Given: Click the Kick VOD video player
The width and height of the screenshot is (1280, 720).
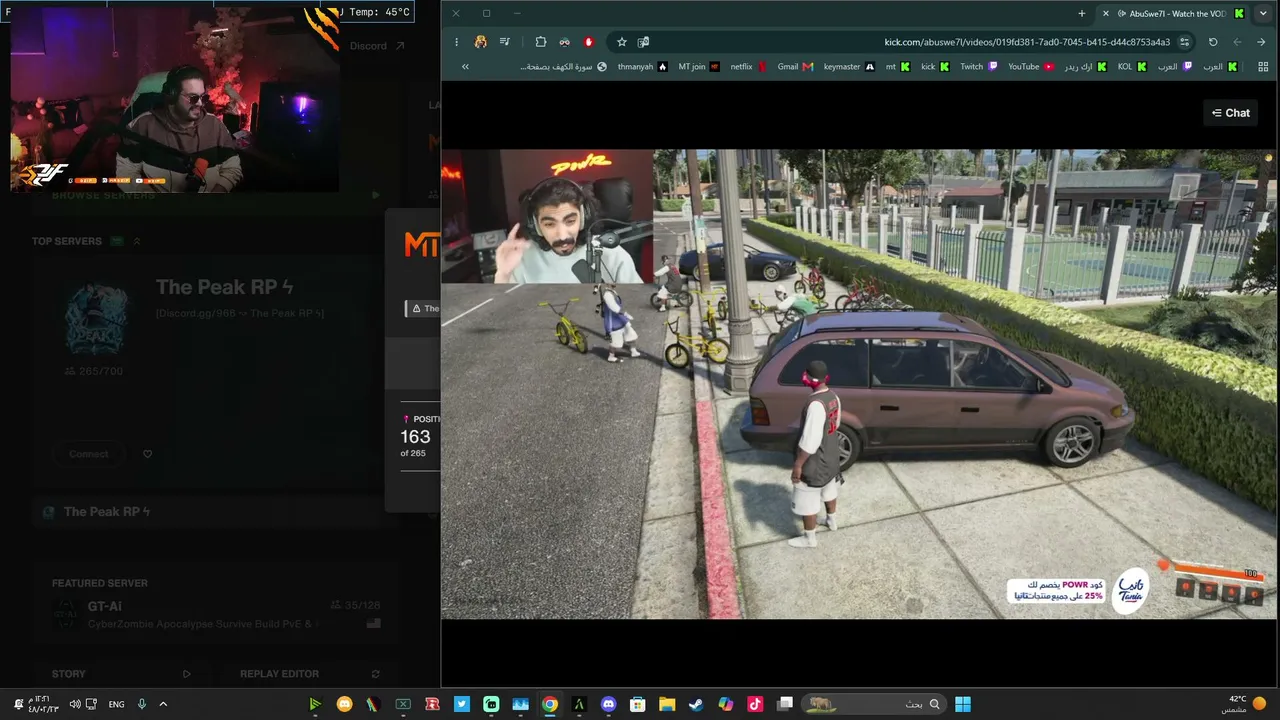Looking at the screenshot, I should (x=860, y=384).
